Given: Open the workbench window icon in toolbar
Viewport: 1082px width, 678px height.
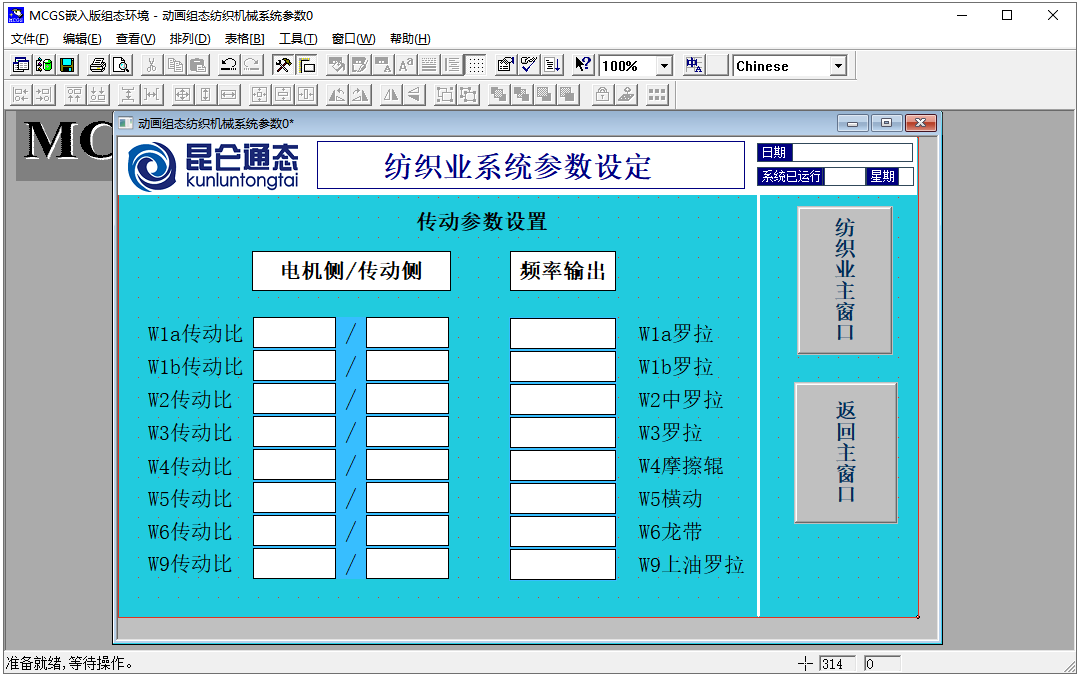Looking at the screenshot, I should 21,66.
